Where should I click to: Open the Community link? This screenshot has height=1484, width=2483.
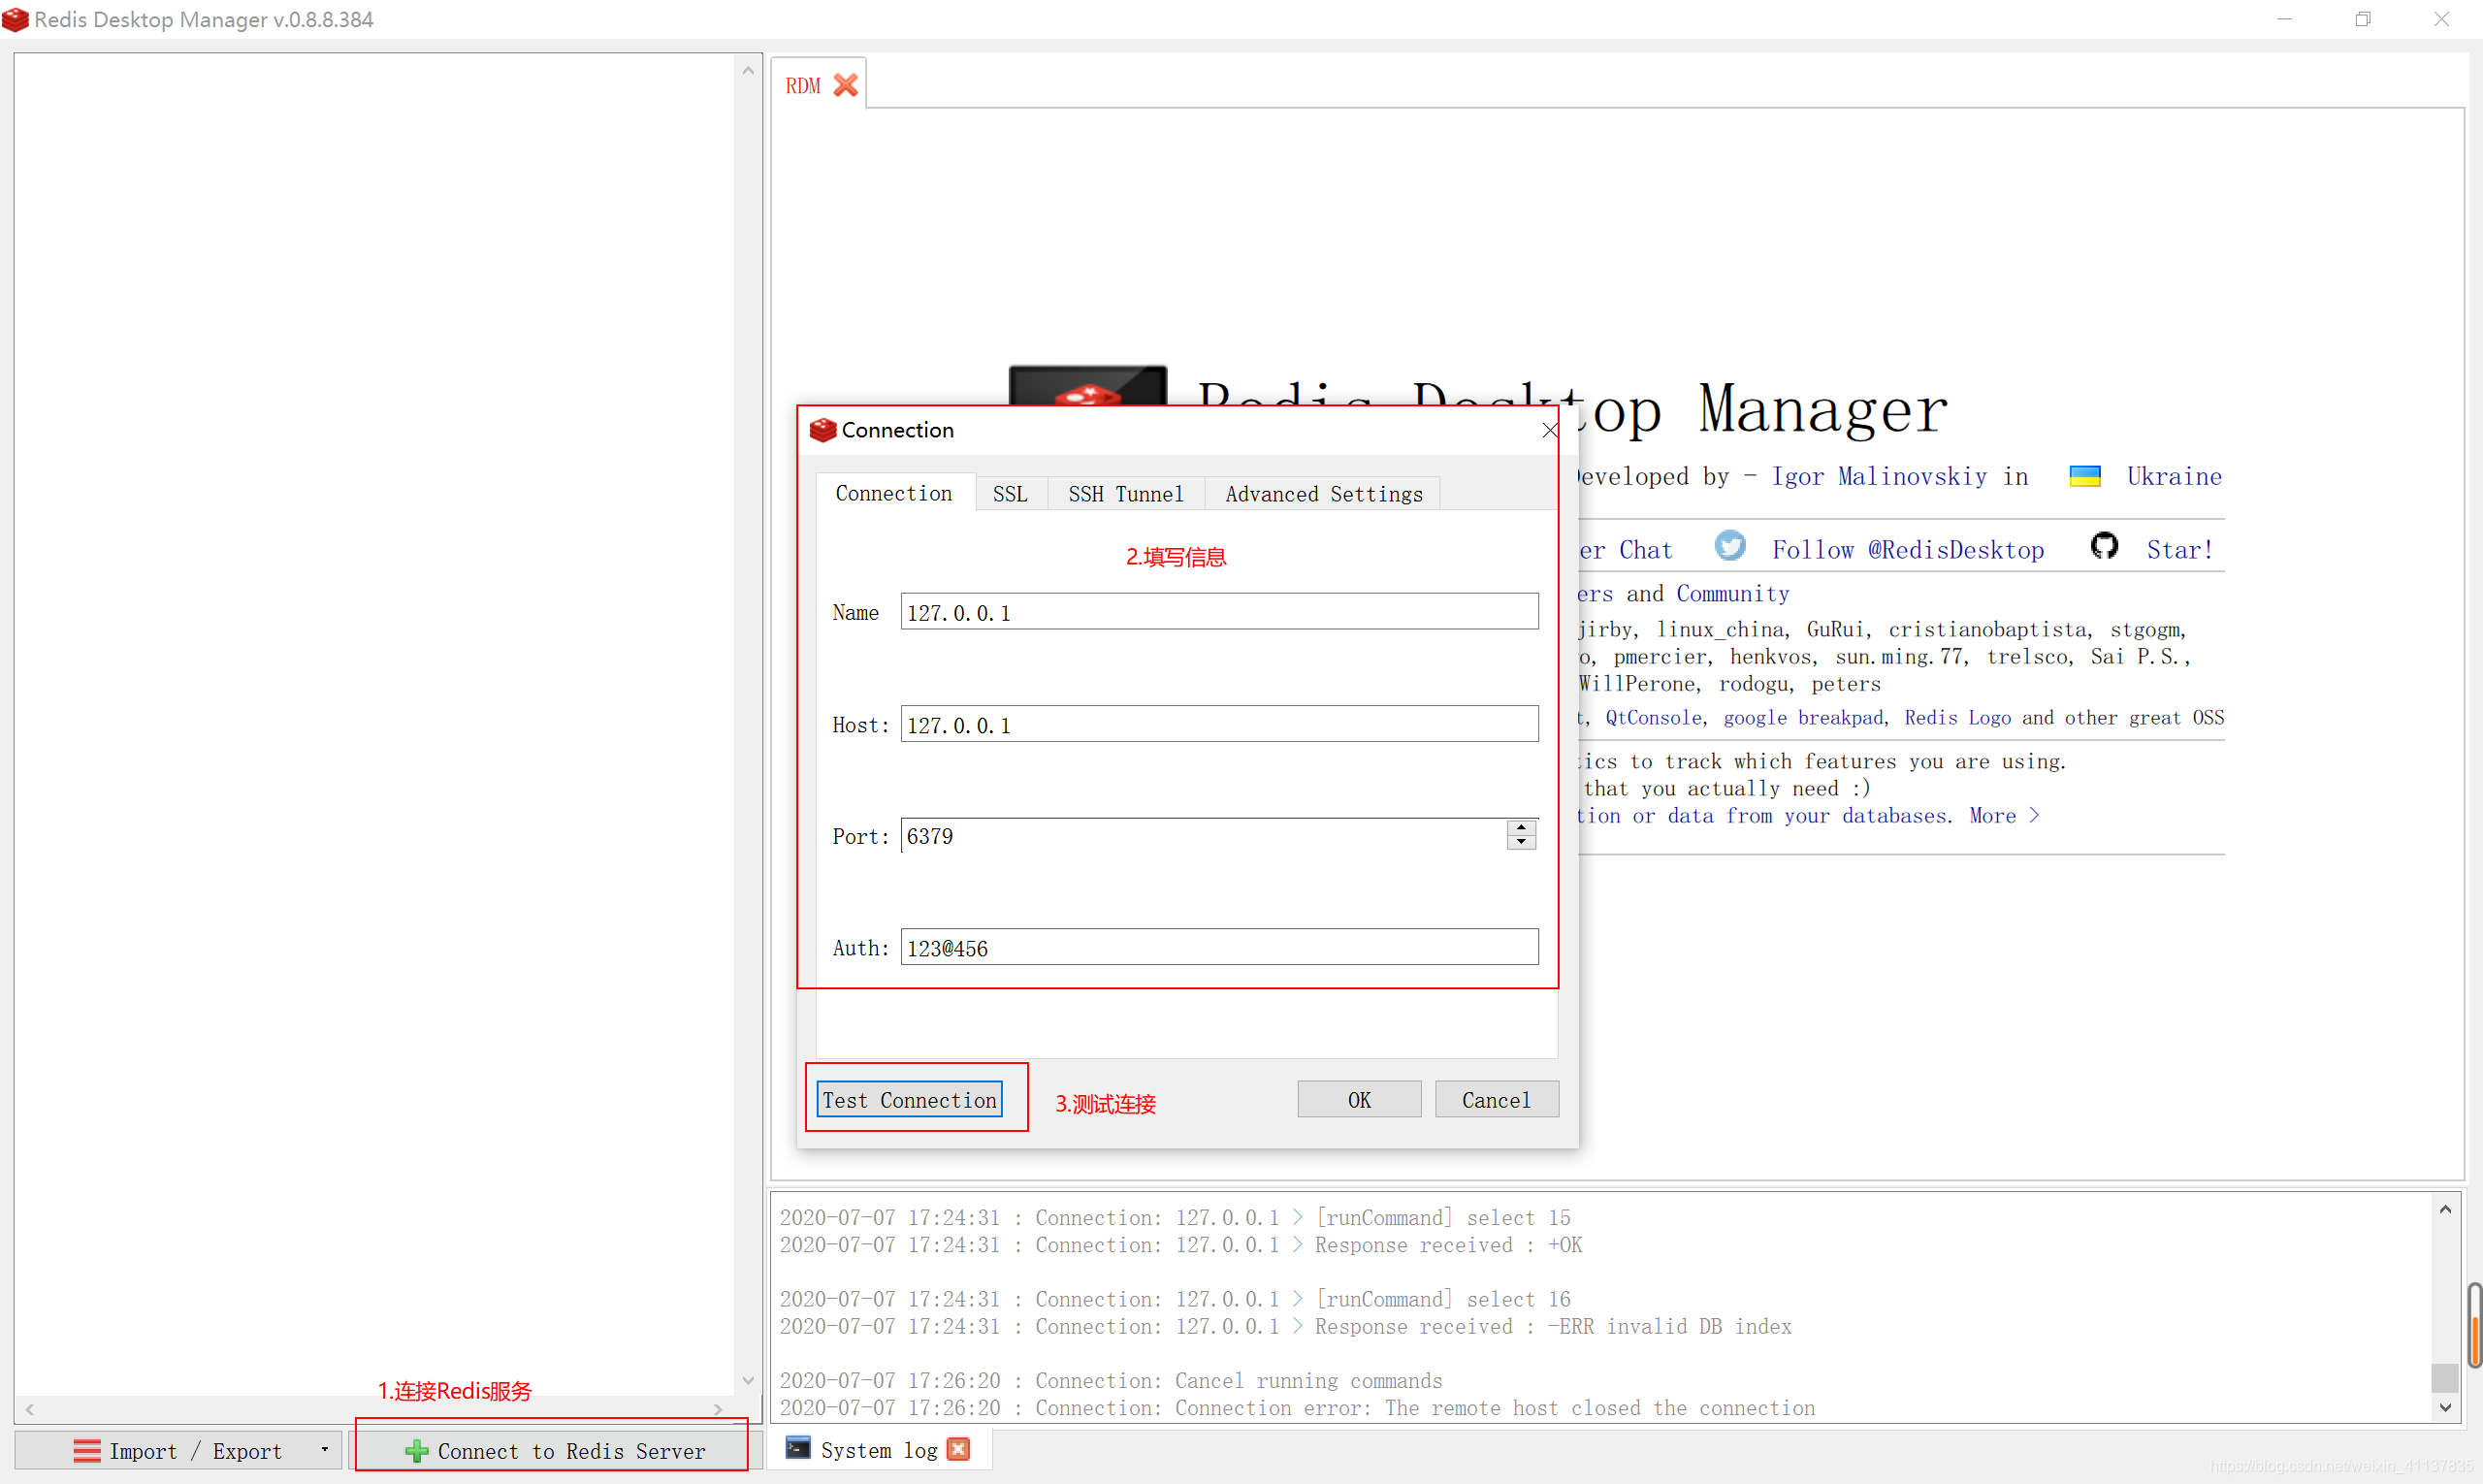(1732, 594)
